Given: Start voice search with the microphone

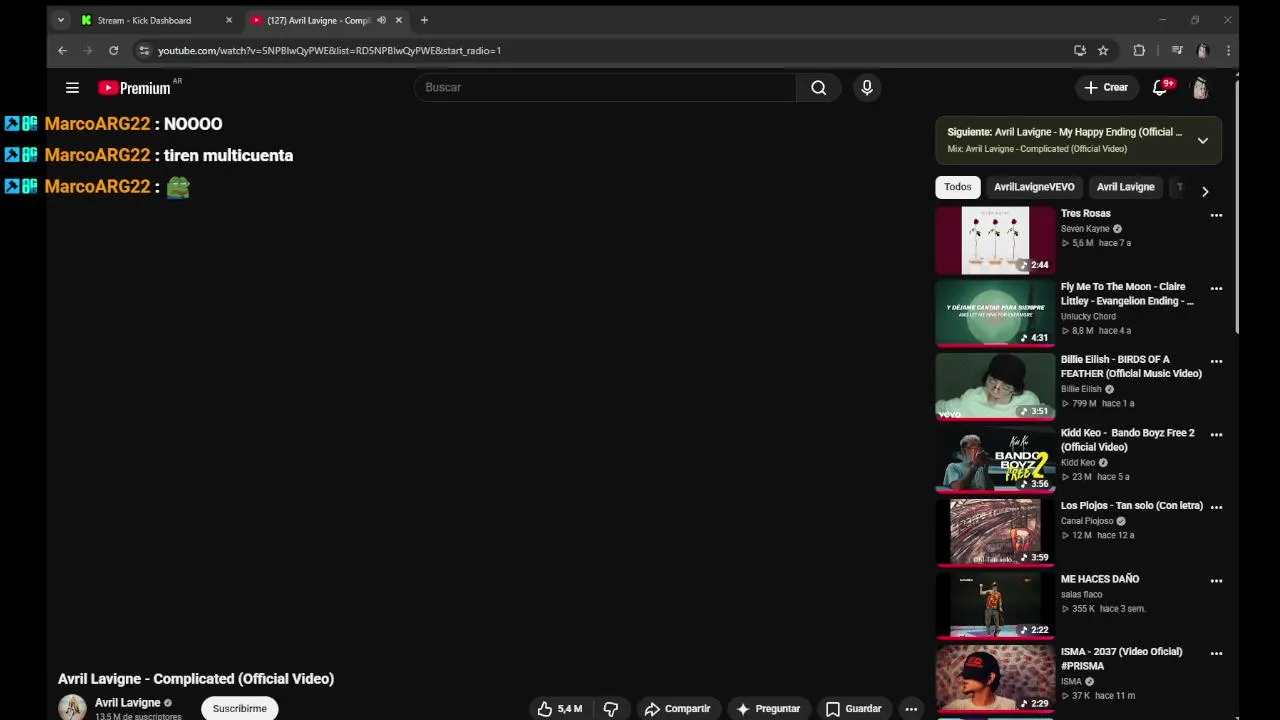Looking at the screenshot, I should tap(867, 88).
